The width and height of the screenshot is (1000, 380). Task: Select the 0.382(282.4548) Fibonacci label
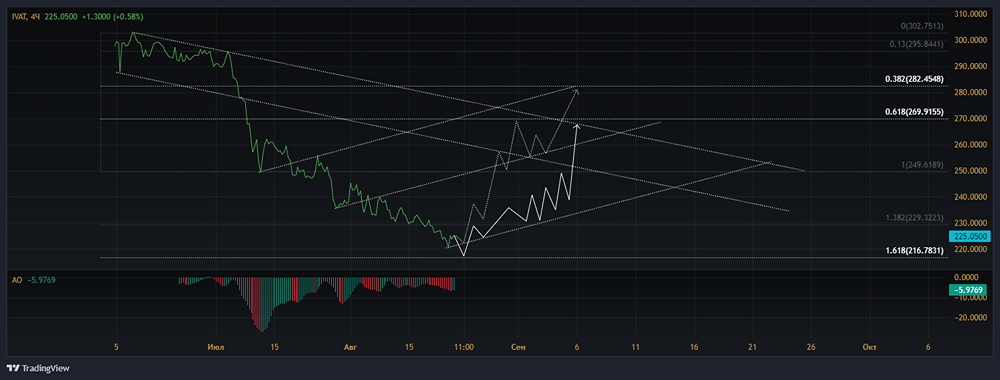pos(915,79)
